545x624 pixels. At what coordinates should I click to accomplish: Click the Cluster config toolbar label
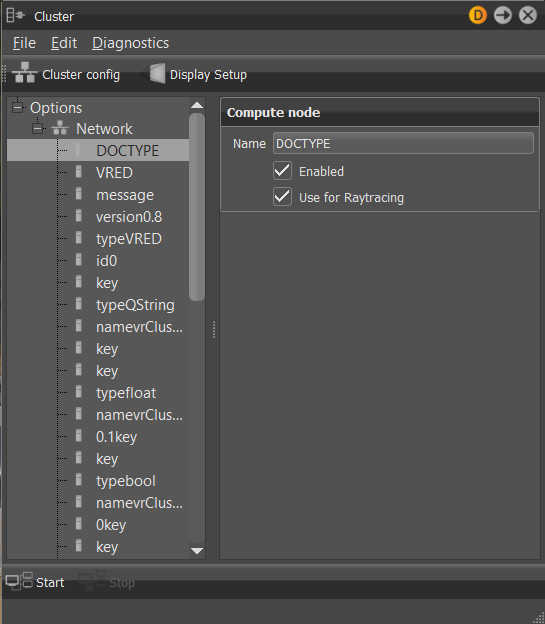pos(81,75)
